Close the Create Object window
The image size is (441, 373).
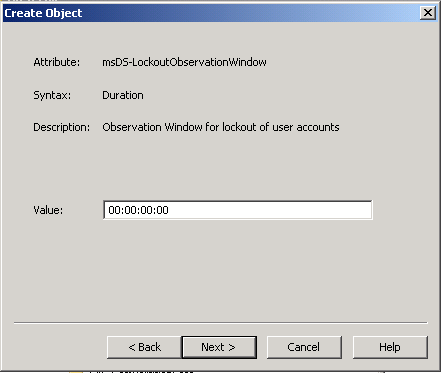428,13
